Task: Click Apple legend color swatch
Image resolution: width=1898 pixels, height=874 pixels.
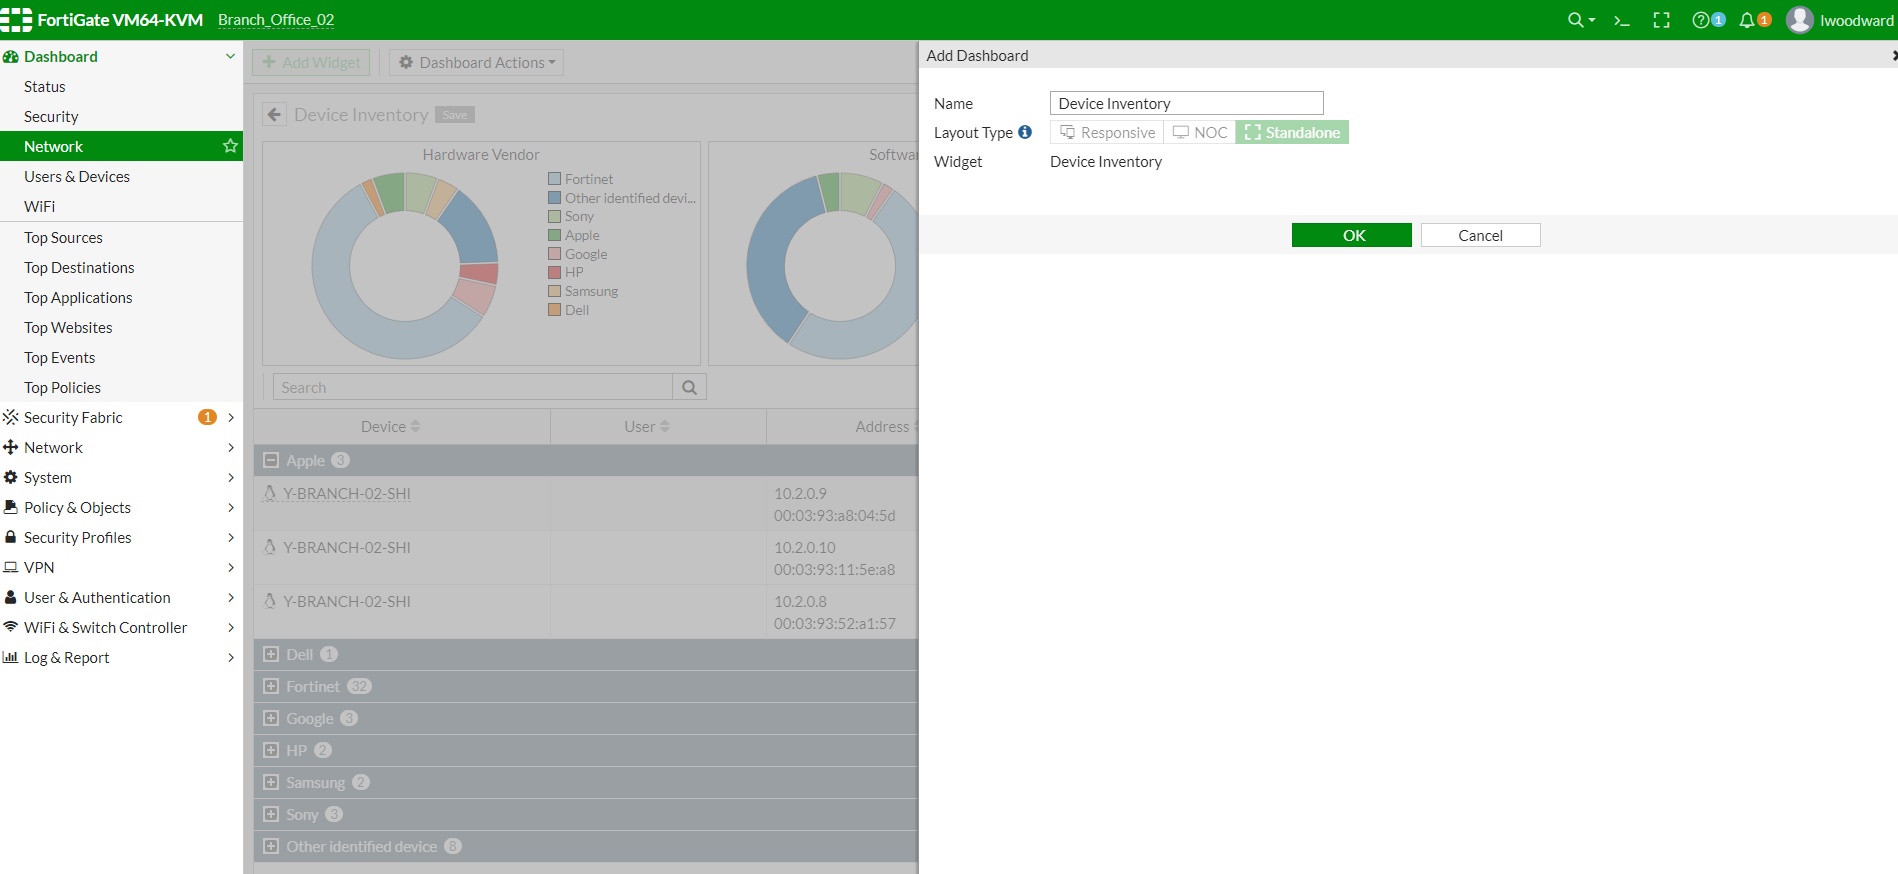Action: 554,235
